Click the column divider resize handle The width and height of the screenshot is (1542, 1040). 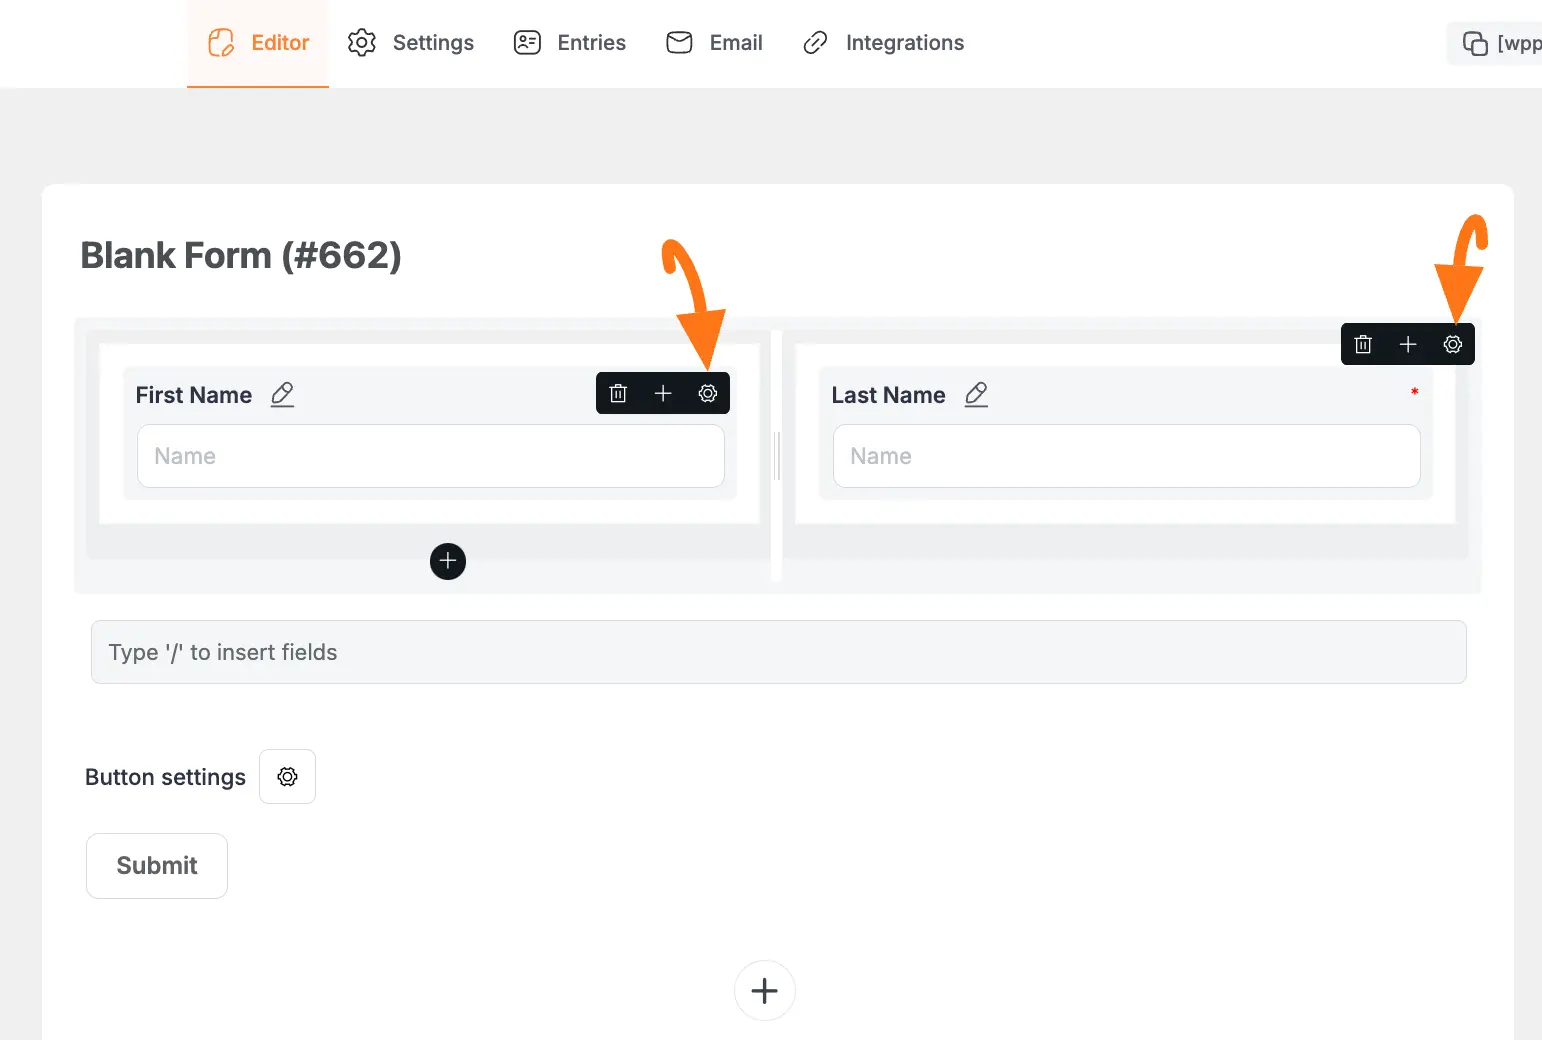777,455
